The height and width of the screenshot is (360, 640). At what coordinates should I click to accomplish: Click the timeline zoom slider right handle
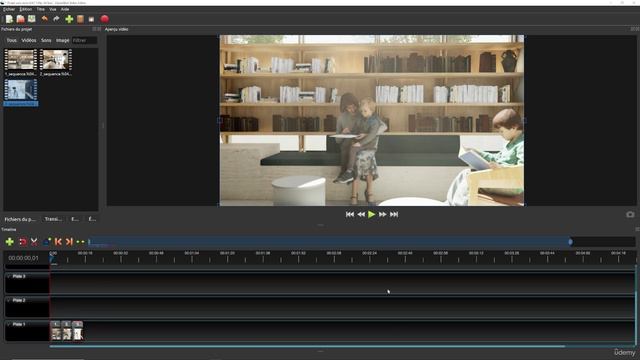coord(570,242)
